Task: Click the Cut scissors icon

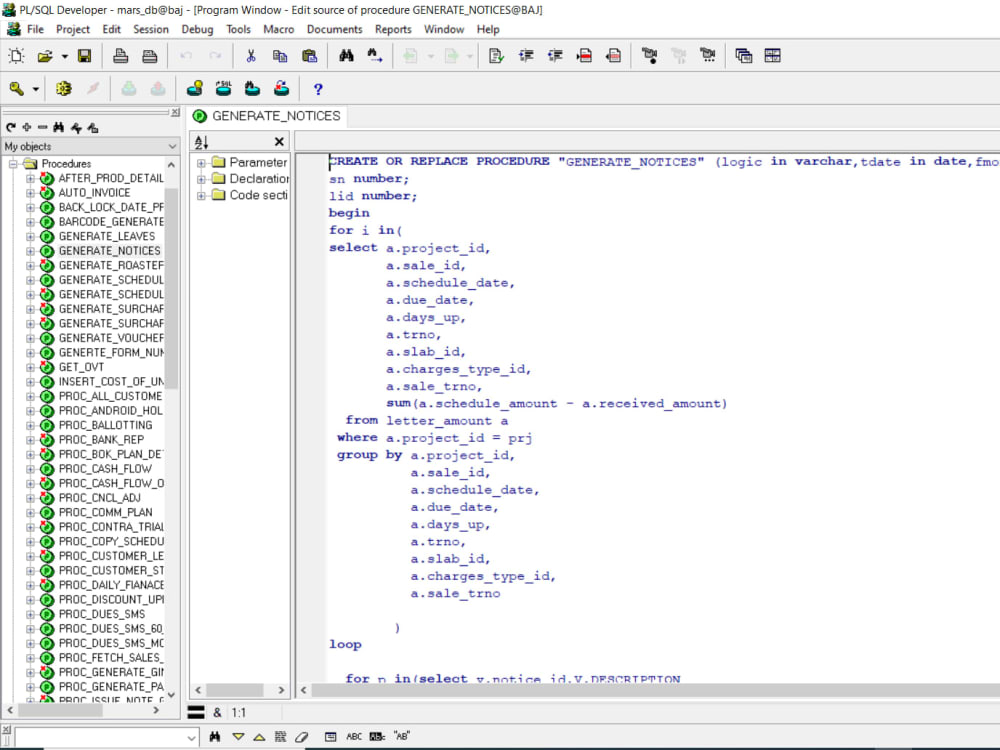Action: click(251, 56)
